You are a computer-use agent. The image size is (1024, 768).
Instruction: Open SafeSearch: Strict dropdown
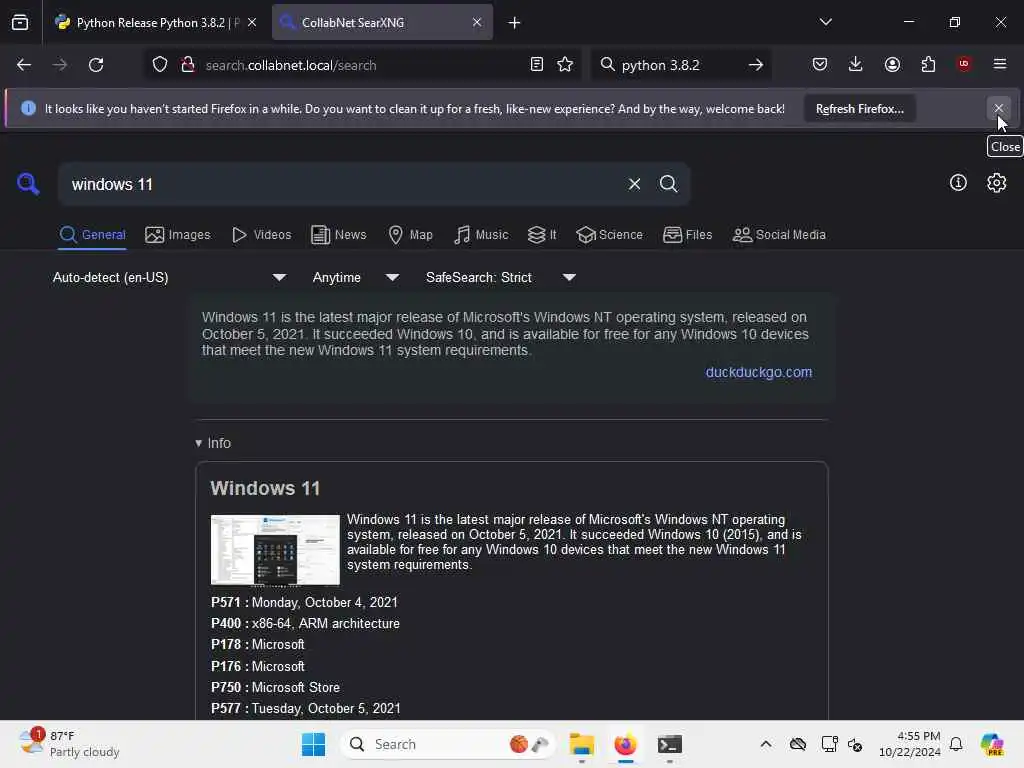coord(501,278)
